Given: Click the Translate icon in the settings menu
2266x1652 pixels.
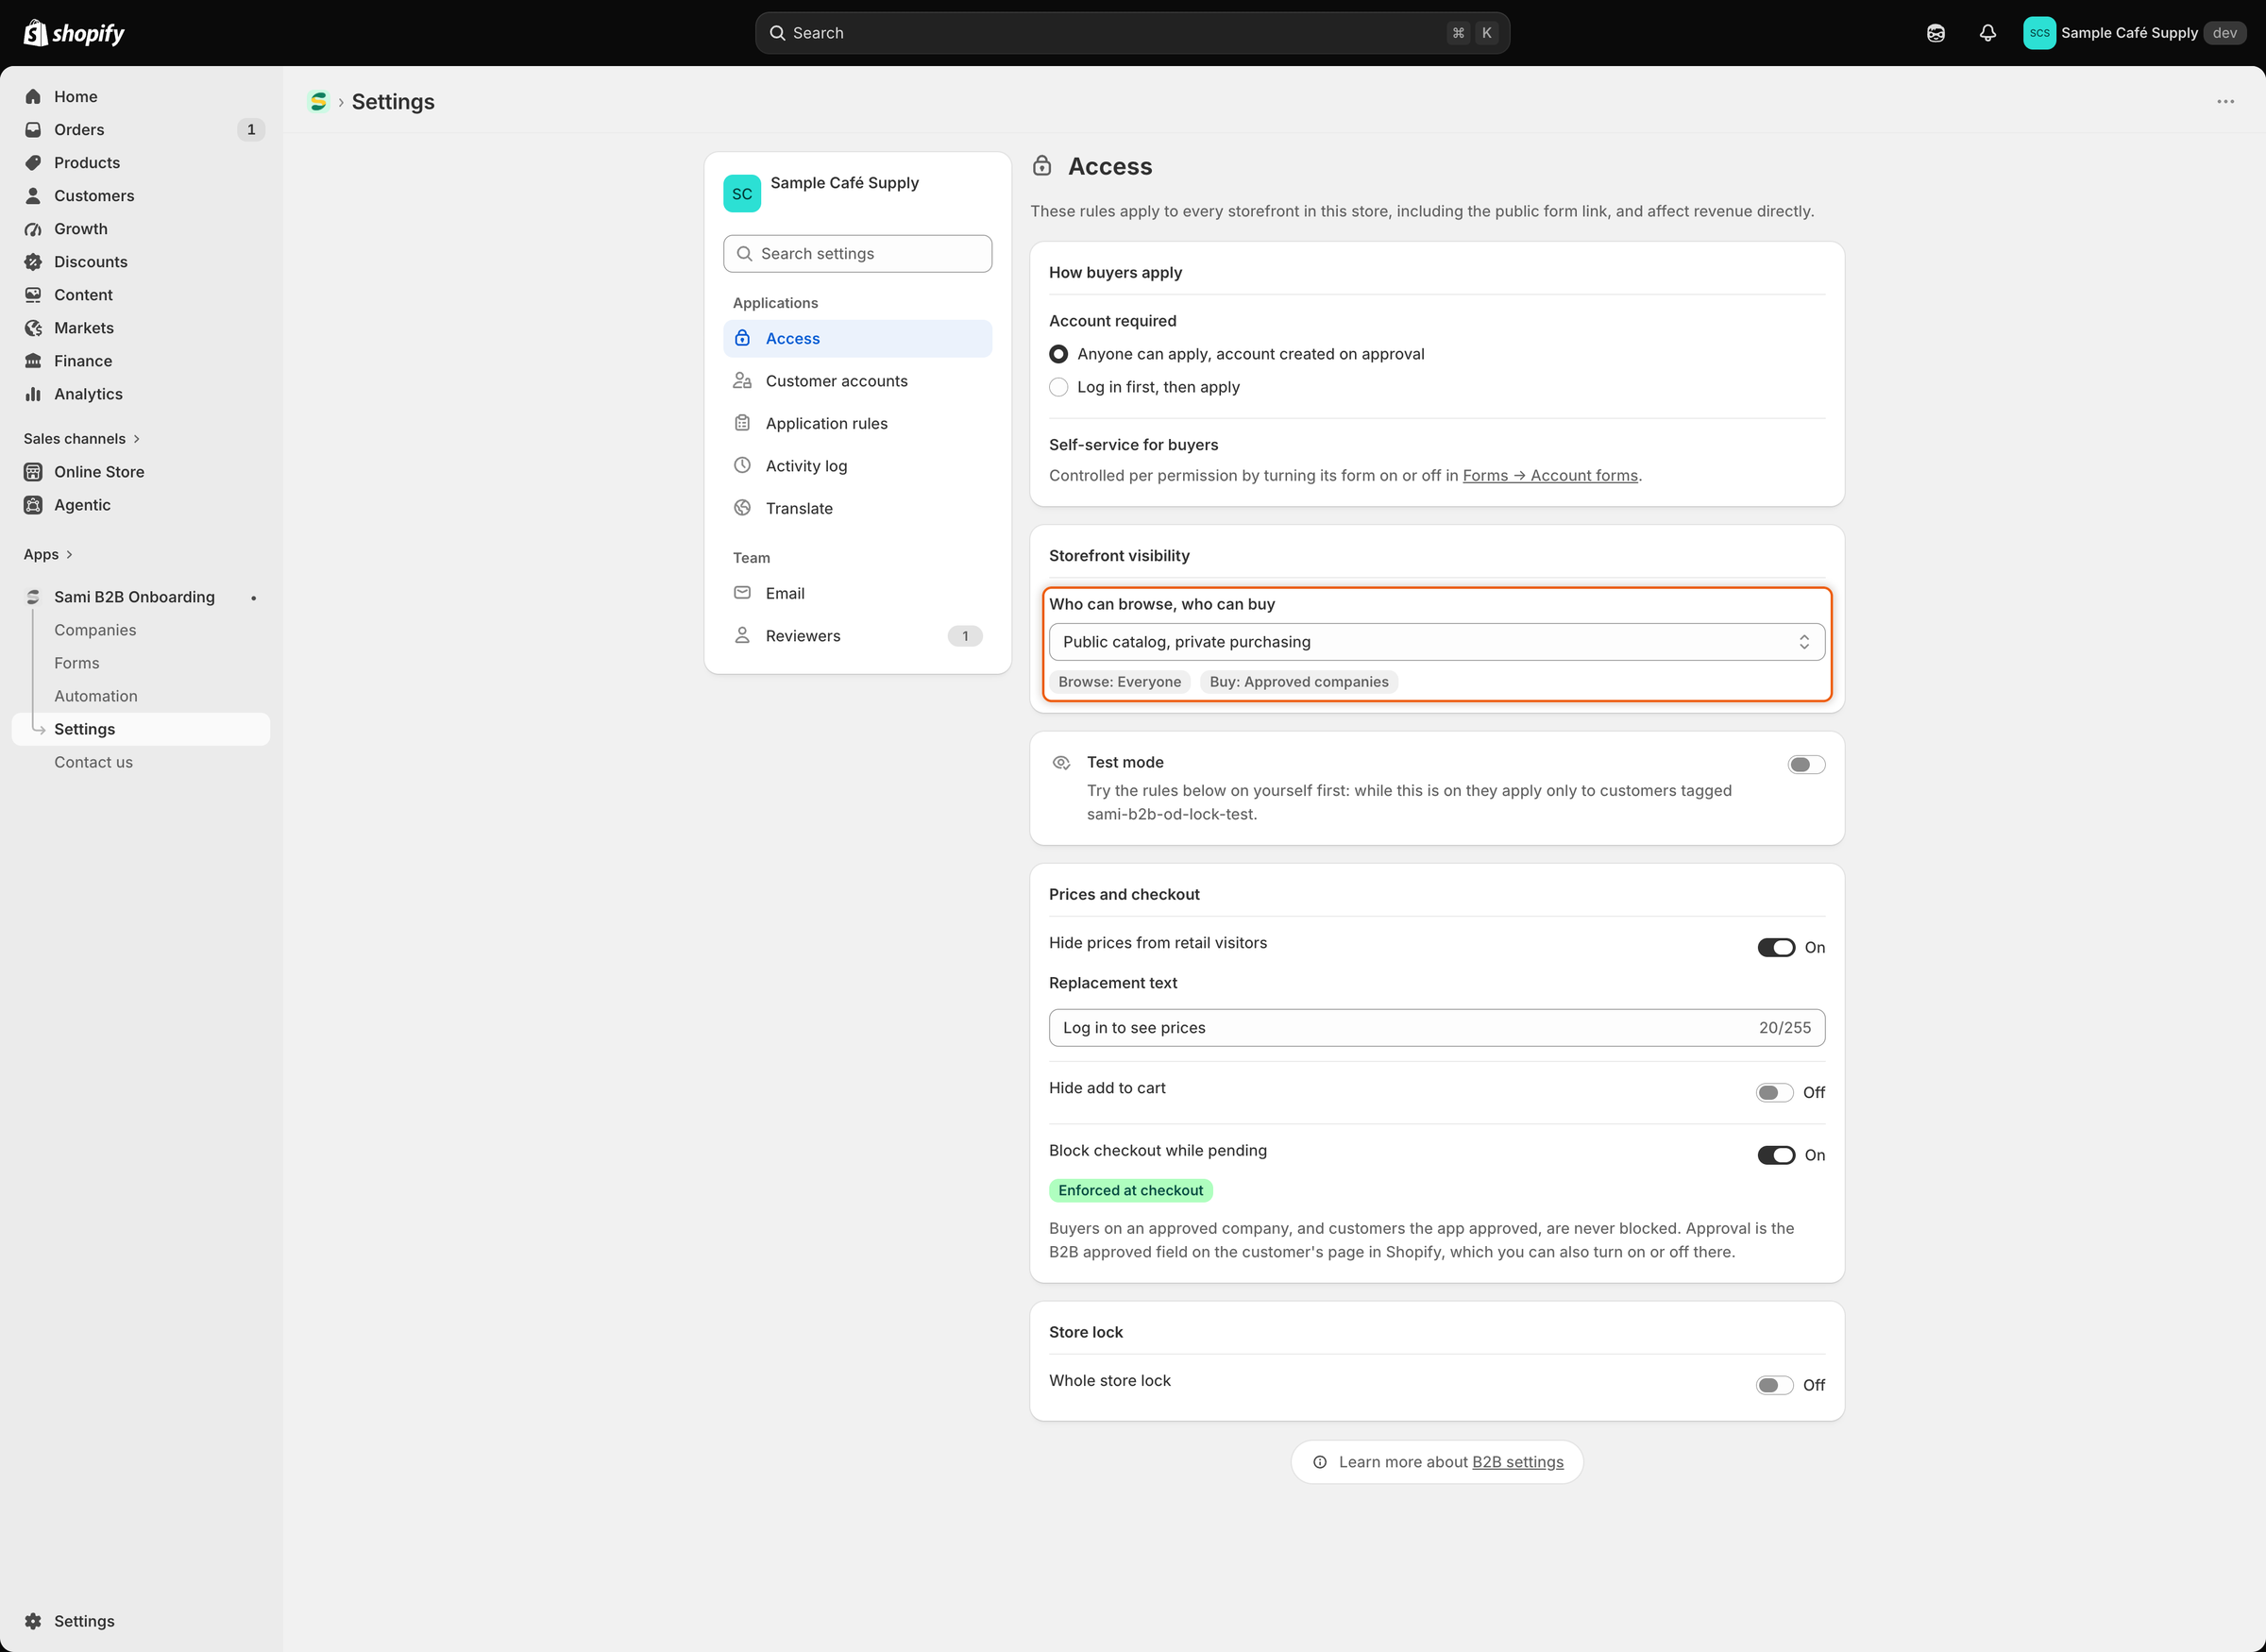Looking at the screenshot, I should point(742,507).
